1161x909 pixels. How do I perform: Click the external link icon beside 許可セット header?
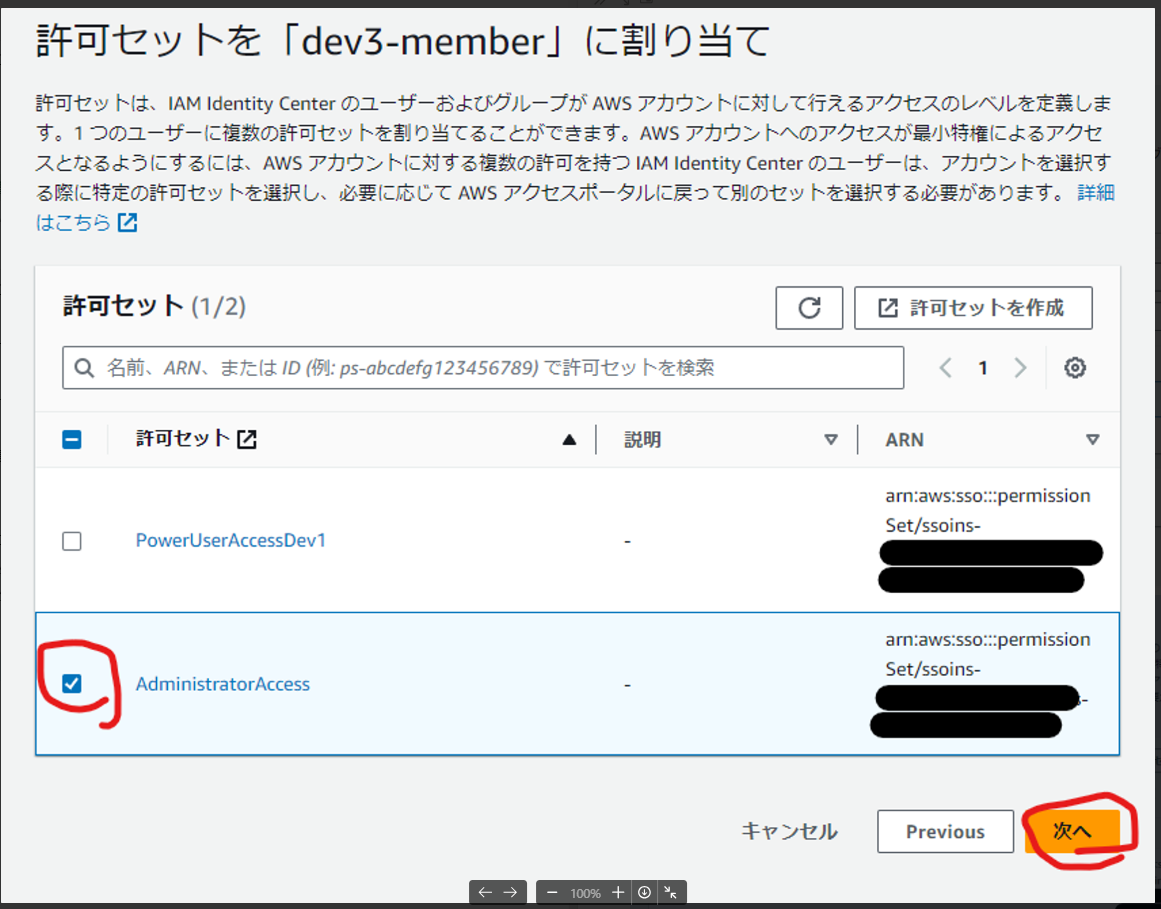[x=247, y=440]
